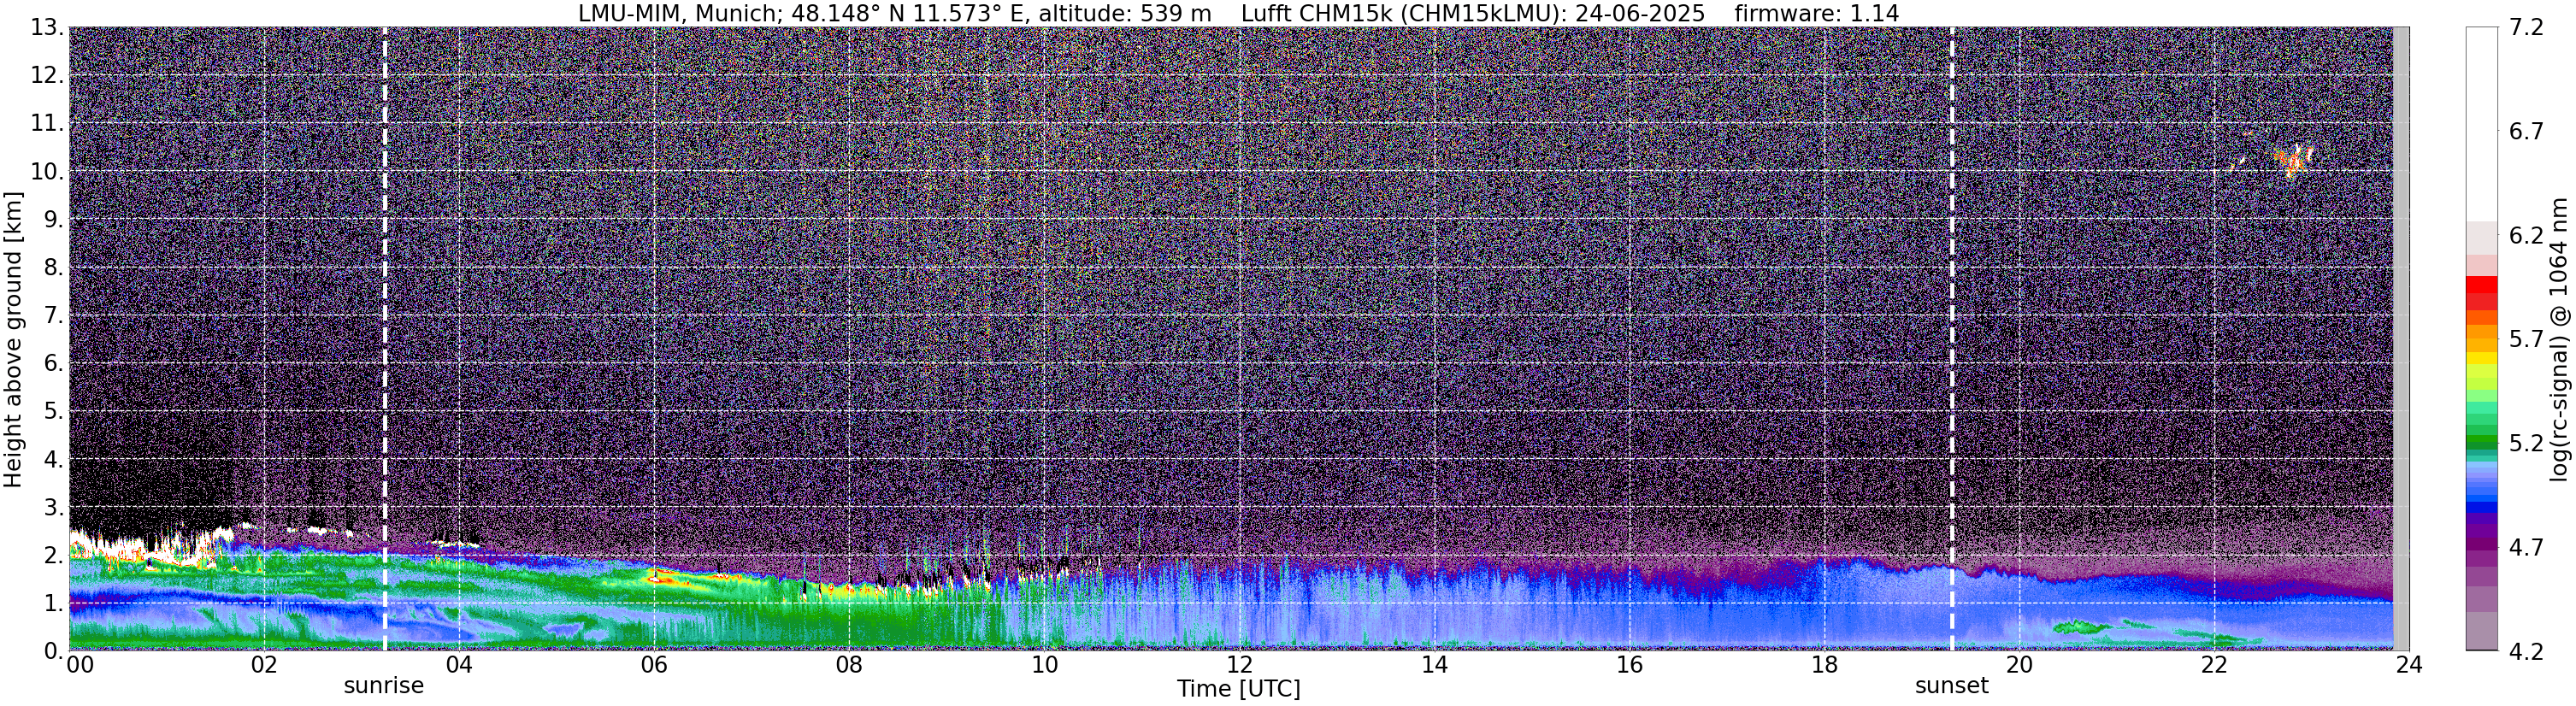The height and width of the screenshot is (706, 2576).
Task: Click the '2.' tick on the height axis
Action: pyautogui.click(x=54, y=555)
